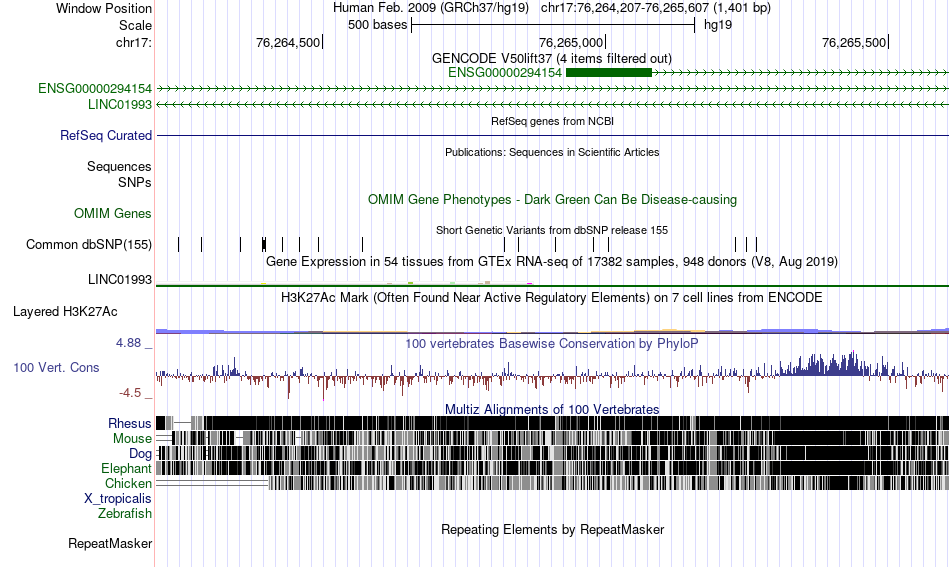Click the Basewise Conservation by PhyloP title

[552, 343]
